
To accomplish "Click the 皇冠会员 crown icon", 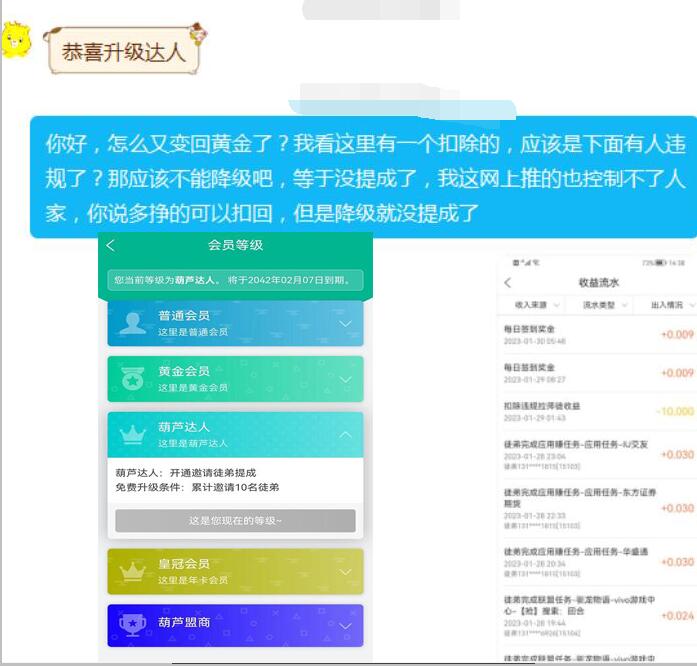I will pos(132,572).
